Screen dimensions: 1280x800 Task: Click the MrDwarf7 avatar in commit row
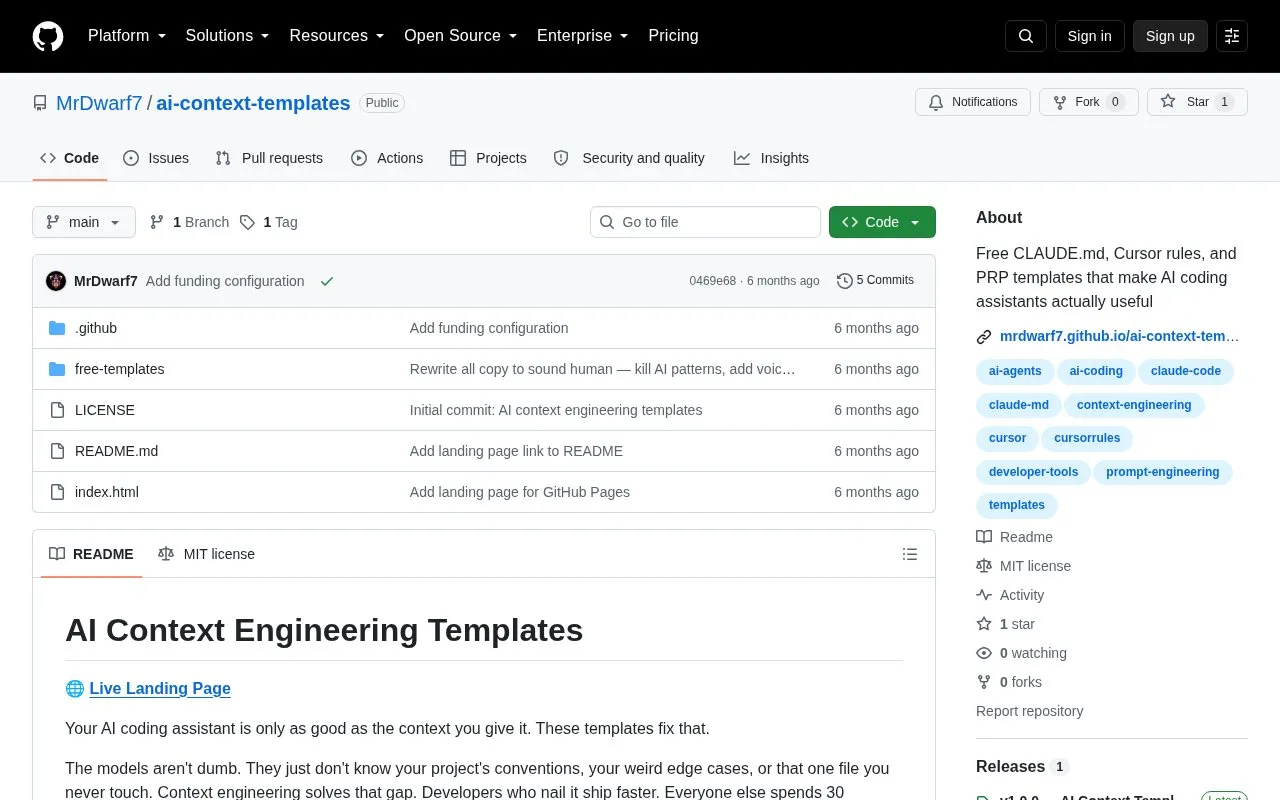[56, 281]
